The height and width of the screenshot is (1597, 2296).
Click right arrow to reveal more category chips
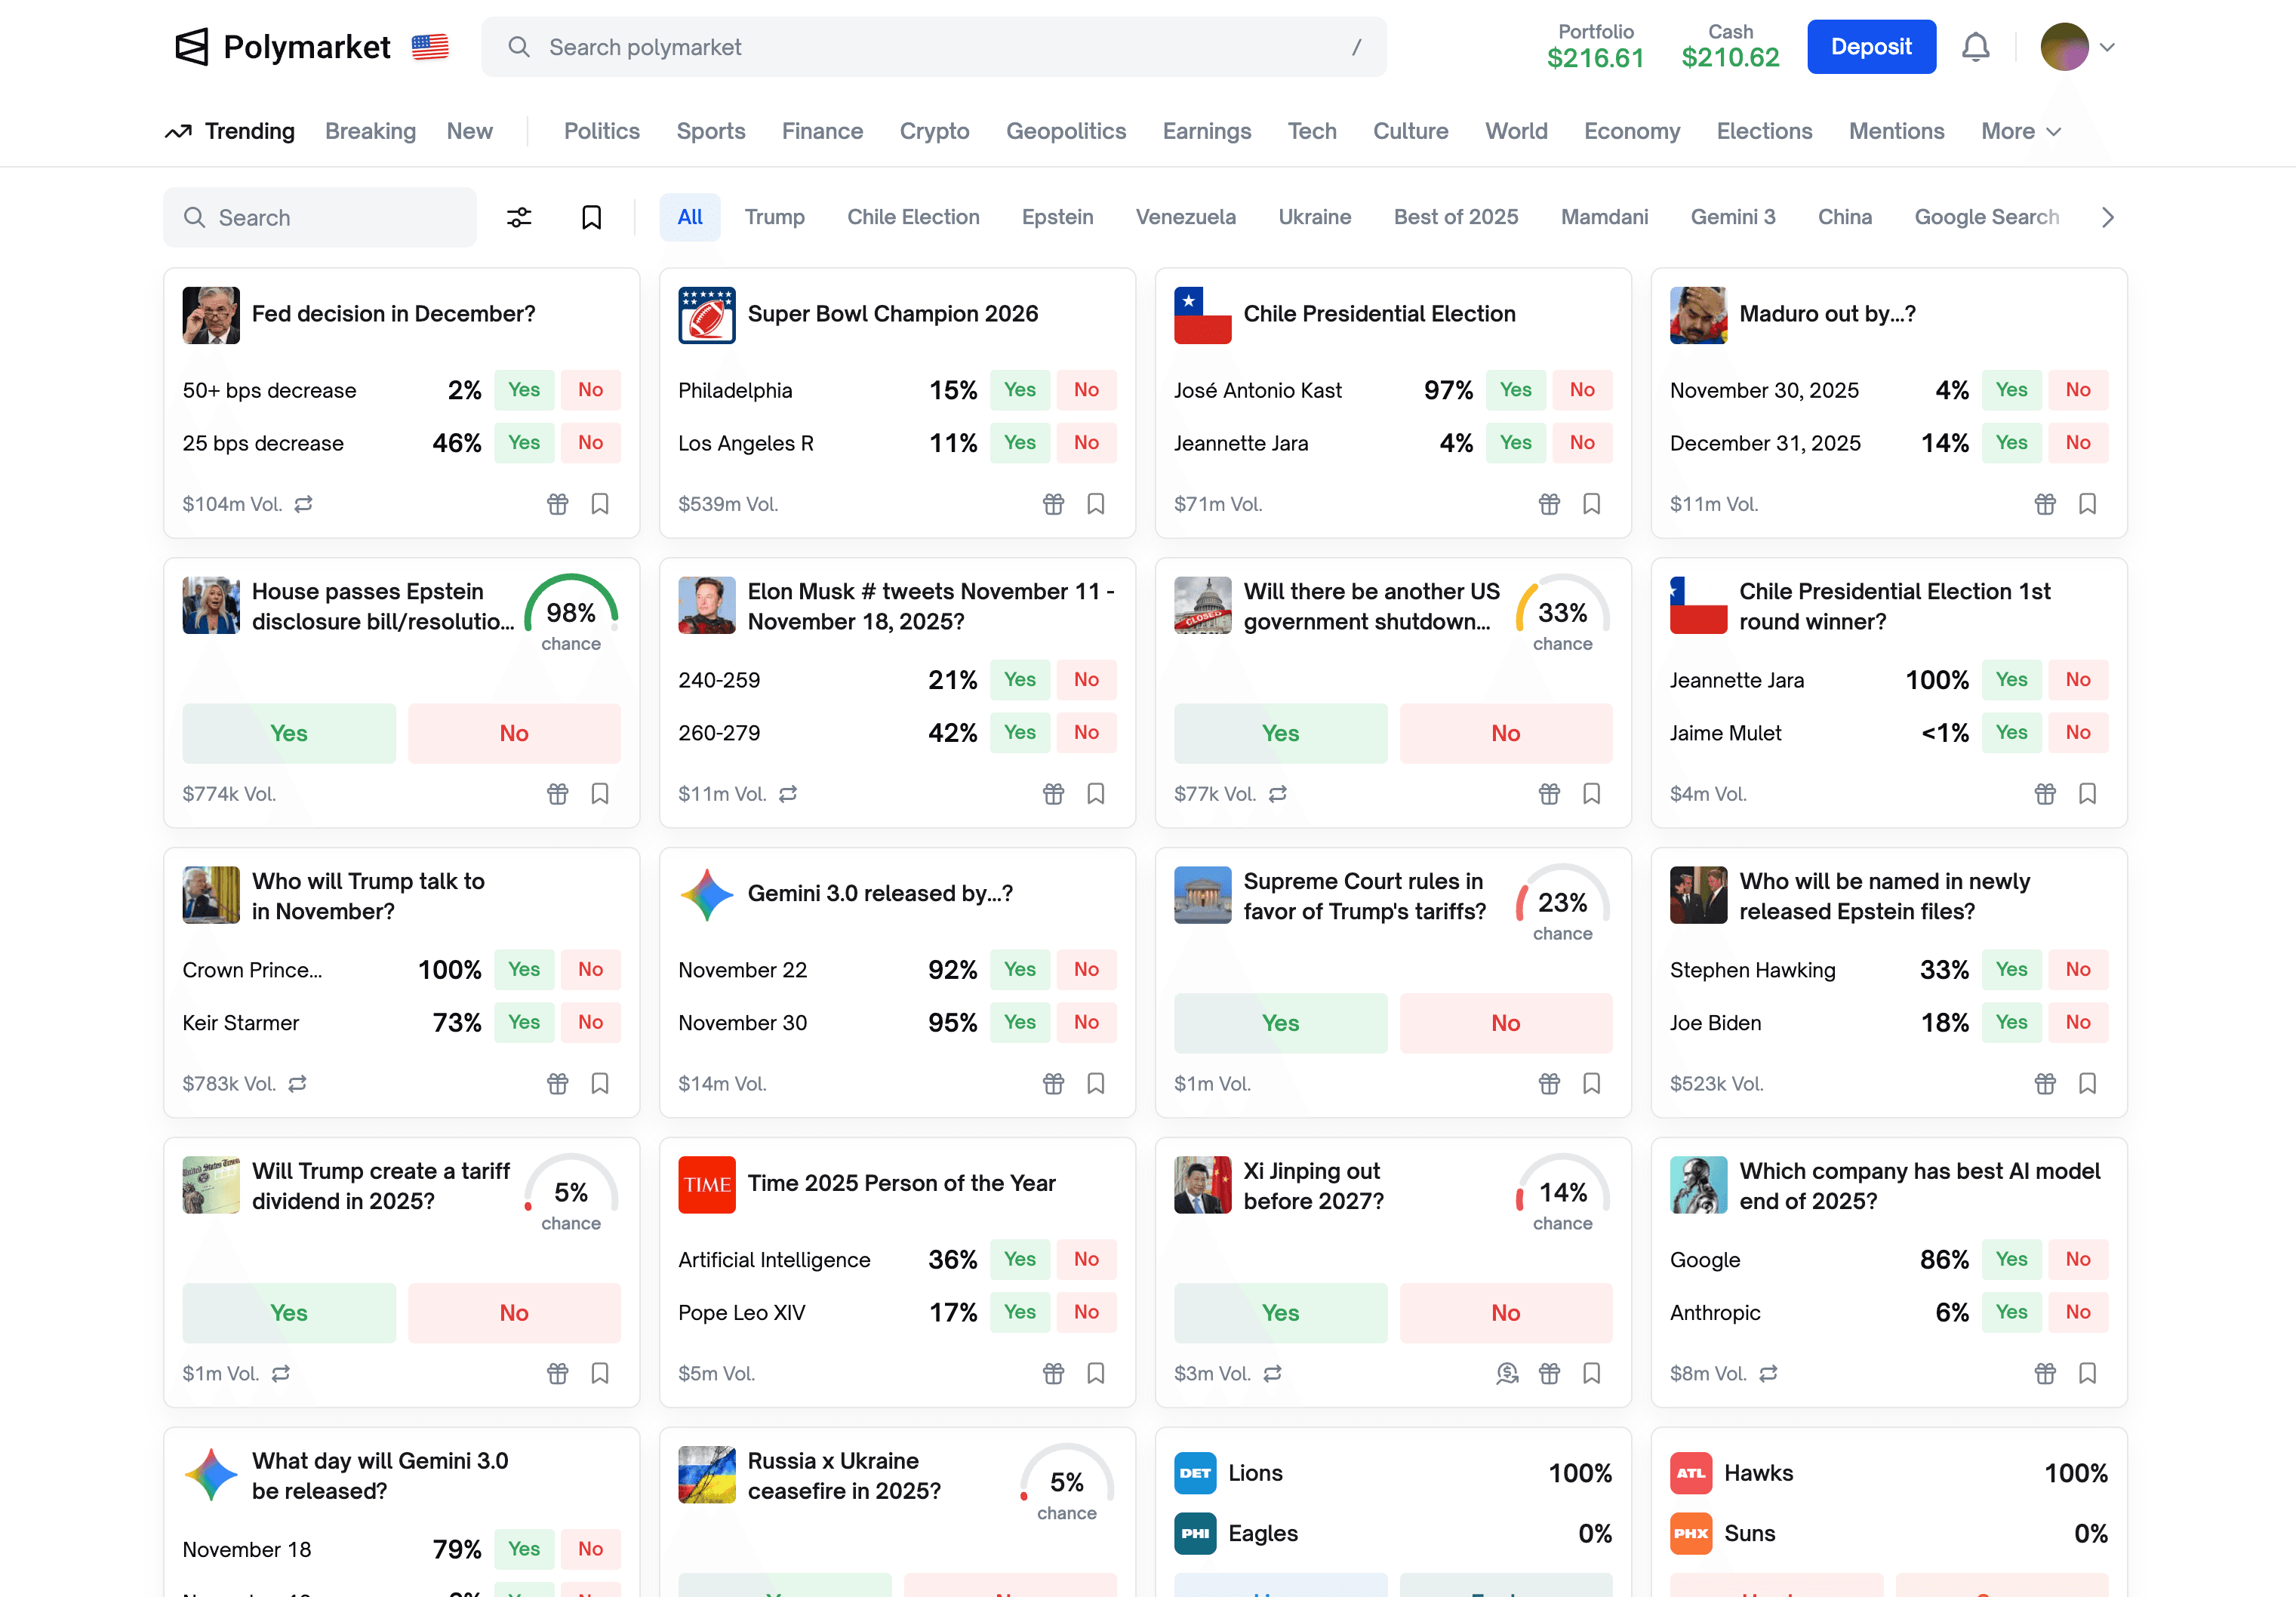click(x=2107, y=217)
